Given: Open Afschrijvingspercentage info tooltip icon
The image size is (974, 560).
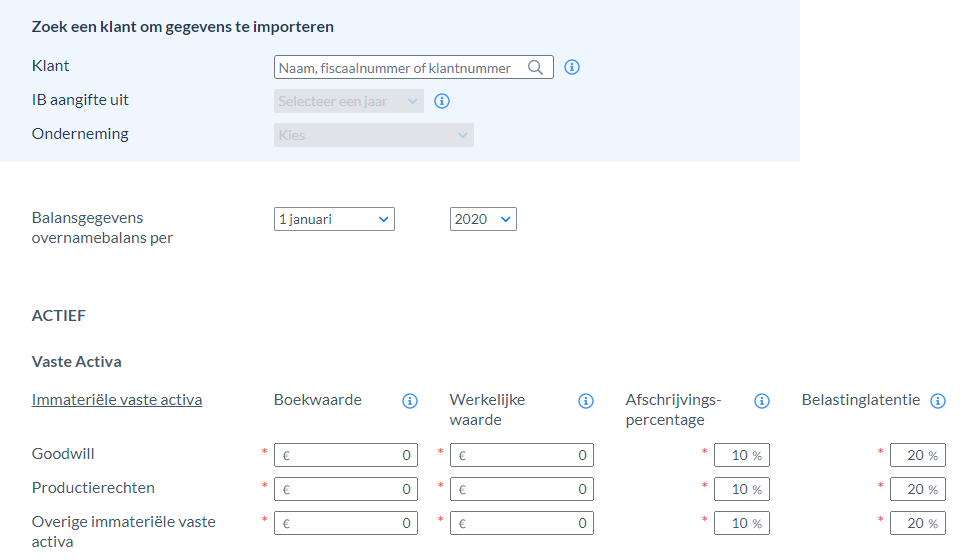Looking at the screenshot, I should click(762, 401).
